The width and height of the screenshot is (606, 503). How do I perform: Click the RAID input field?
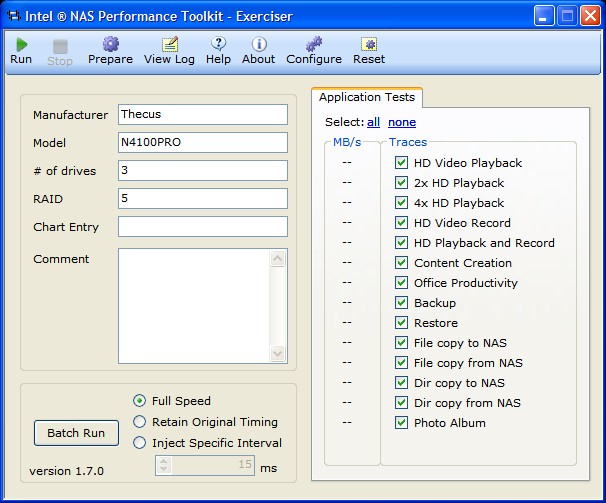pyautogui.click(x=203, y=198)
